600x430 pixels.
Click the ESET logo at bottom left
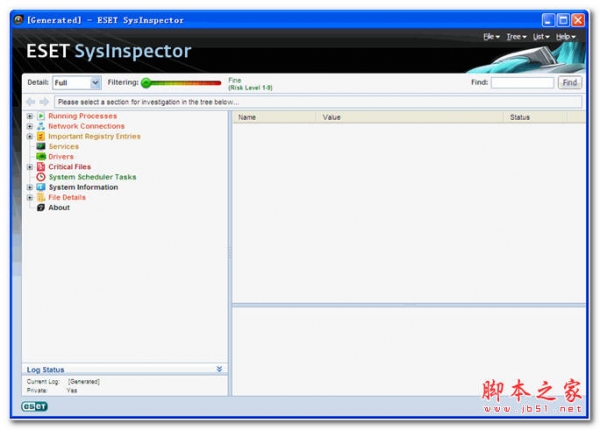(x=34, y=406)
